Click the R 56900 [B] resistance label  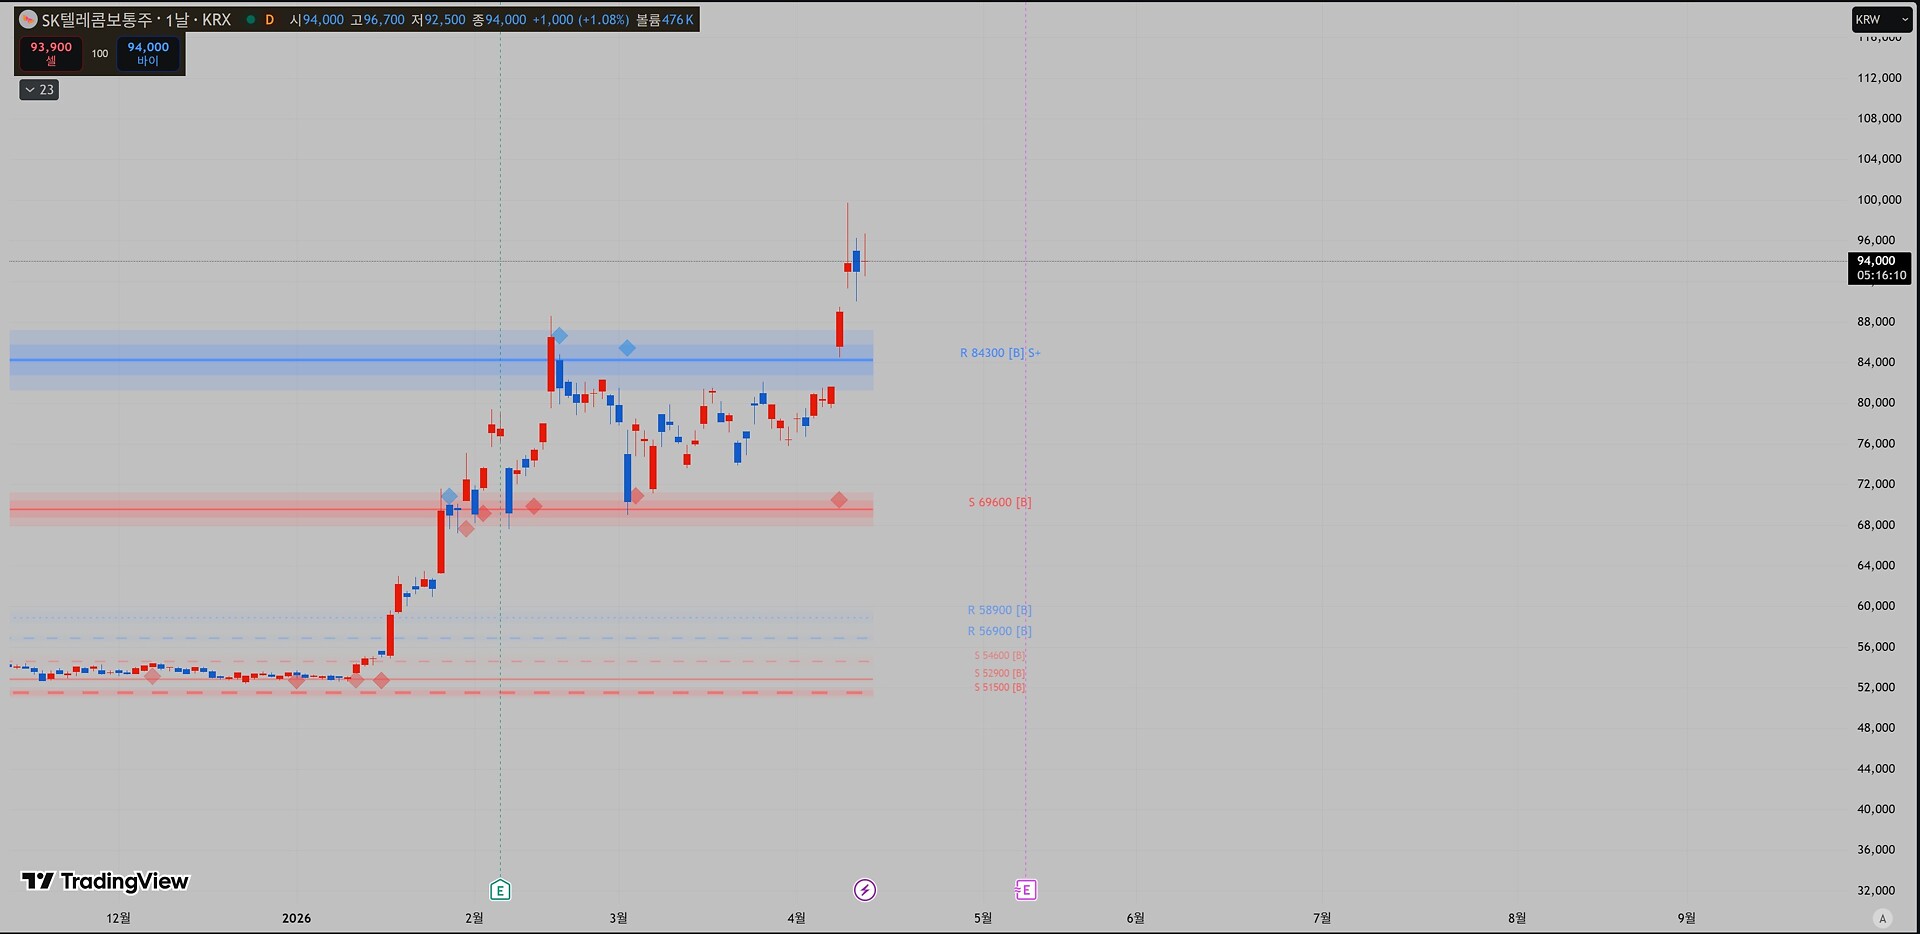pos(1000,631)
